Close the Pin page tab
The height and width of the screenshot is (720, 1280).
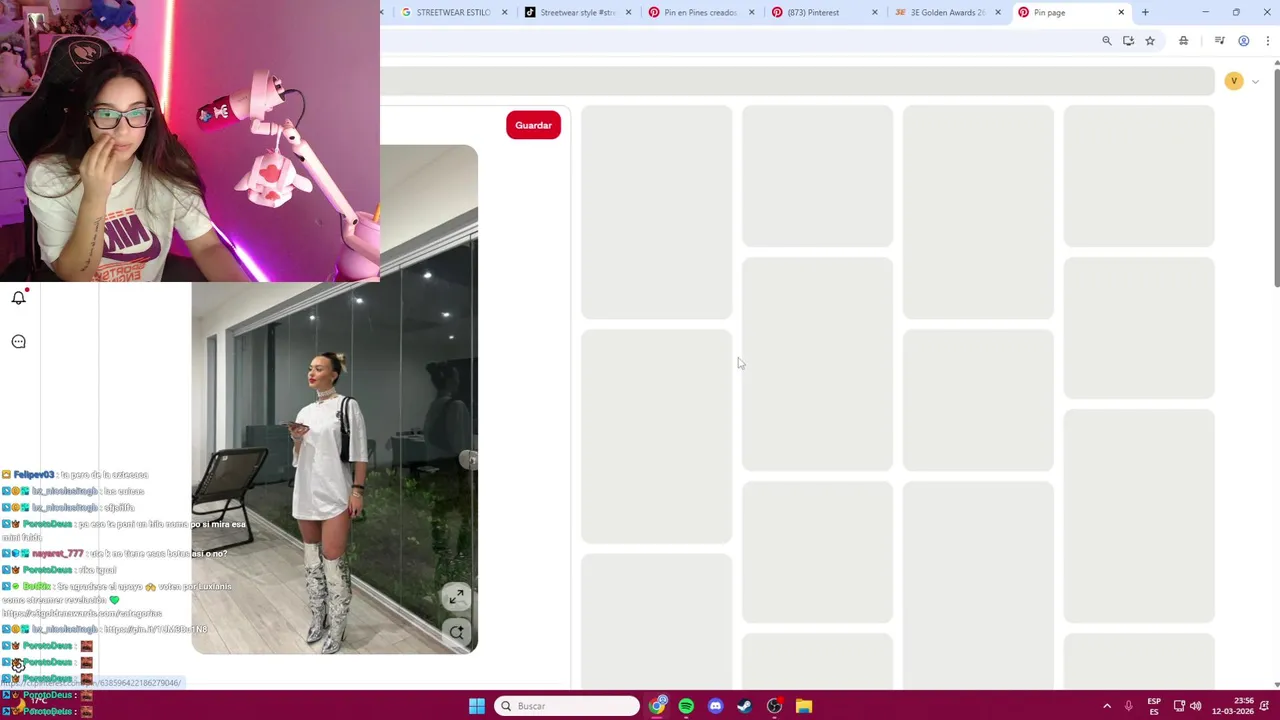coord(1121,12)
